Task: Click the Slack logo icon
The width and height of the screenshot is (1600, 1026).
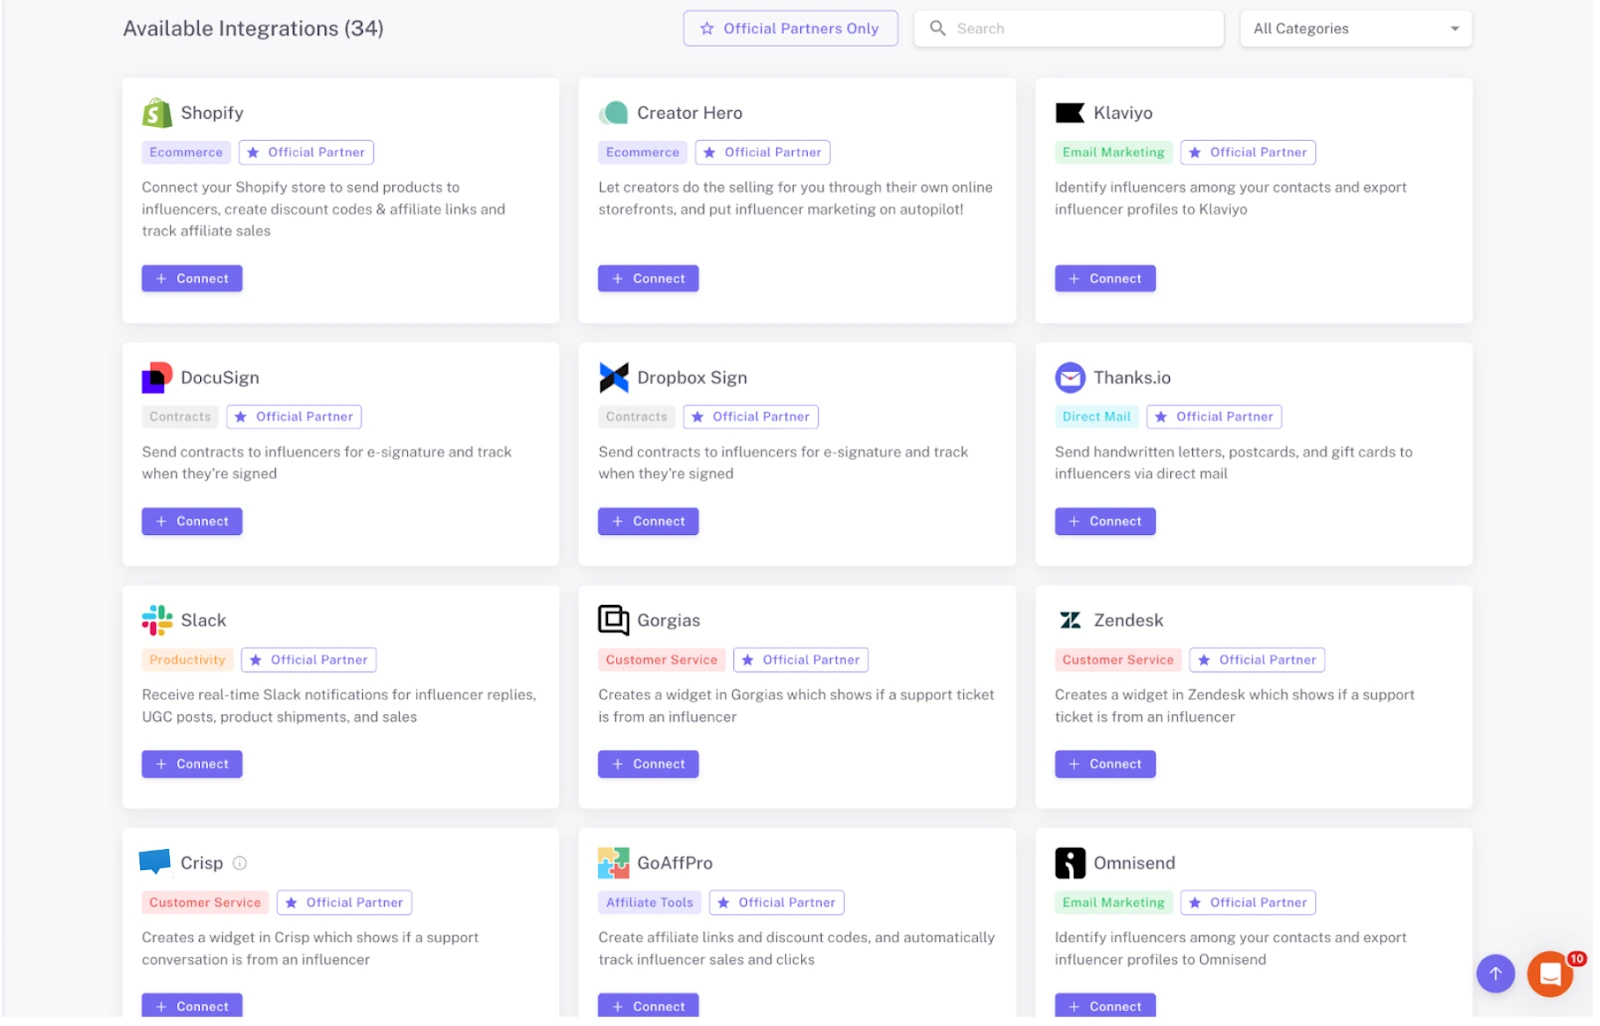Action: 157,621
